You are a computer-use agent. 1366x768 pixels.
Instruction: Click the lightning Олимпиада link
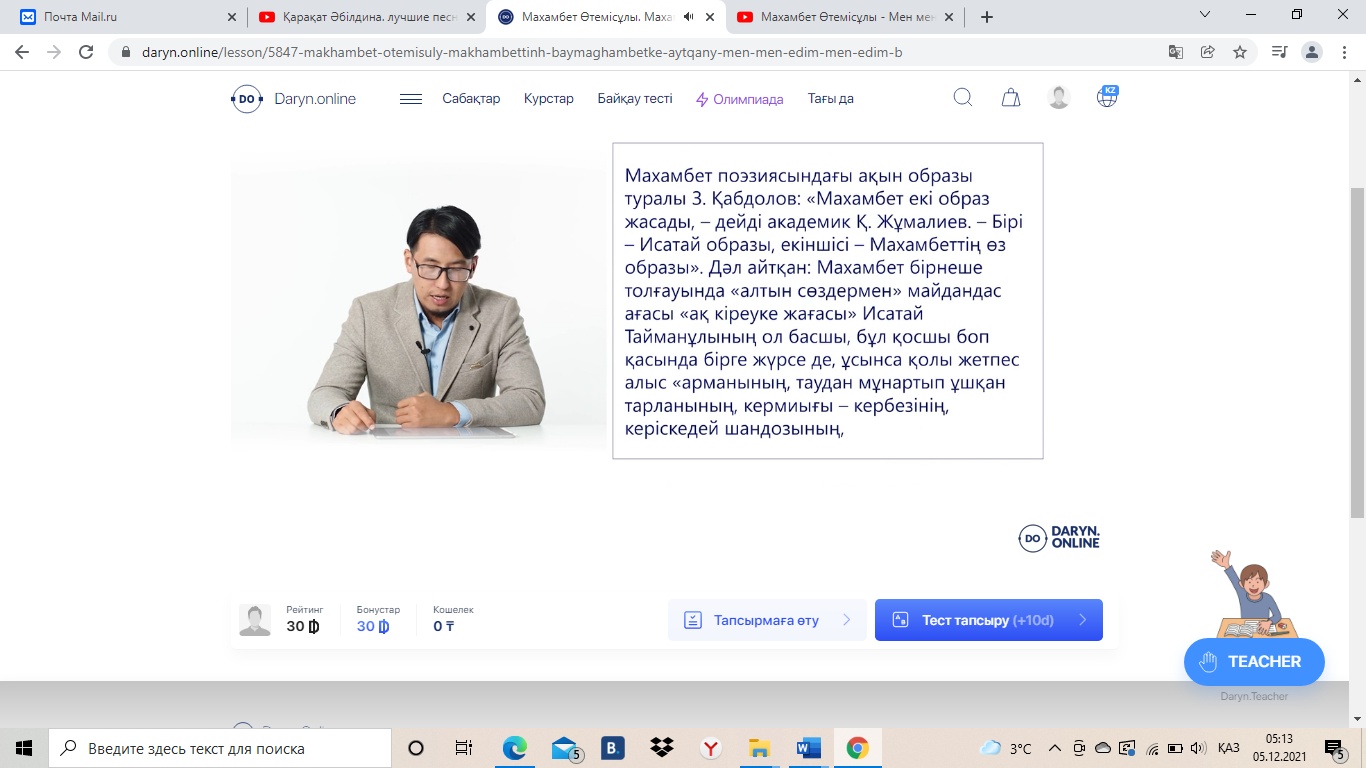pyautogui.click(x=740, y=99)
